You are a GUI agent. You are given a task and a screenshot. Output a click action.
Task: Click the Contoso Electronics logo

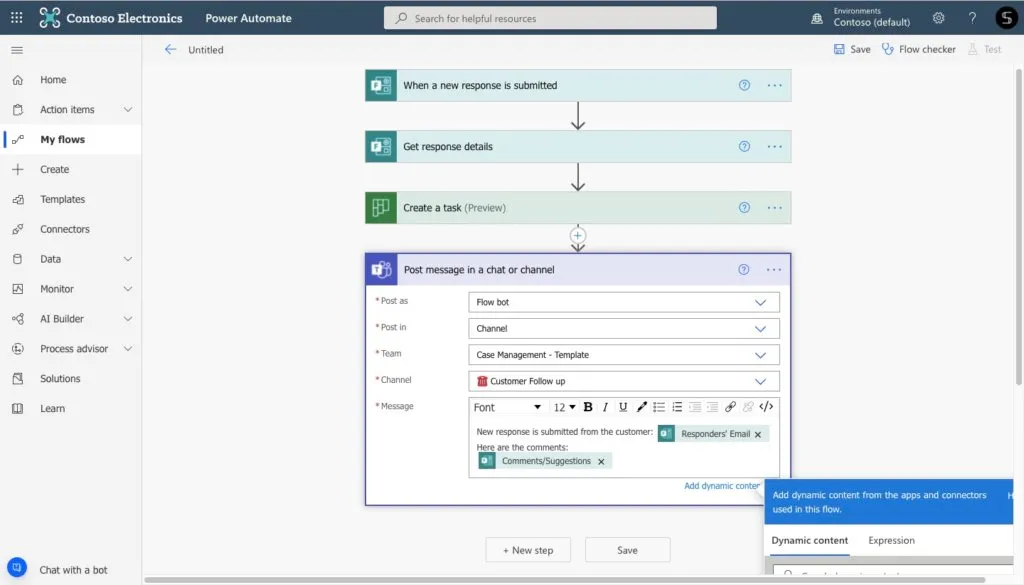pos(49,18)
